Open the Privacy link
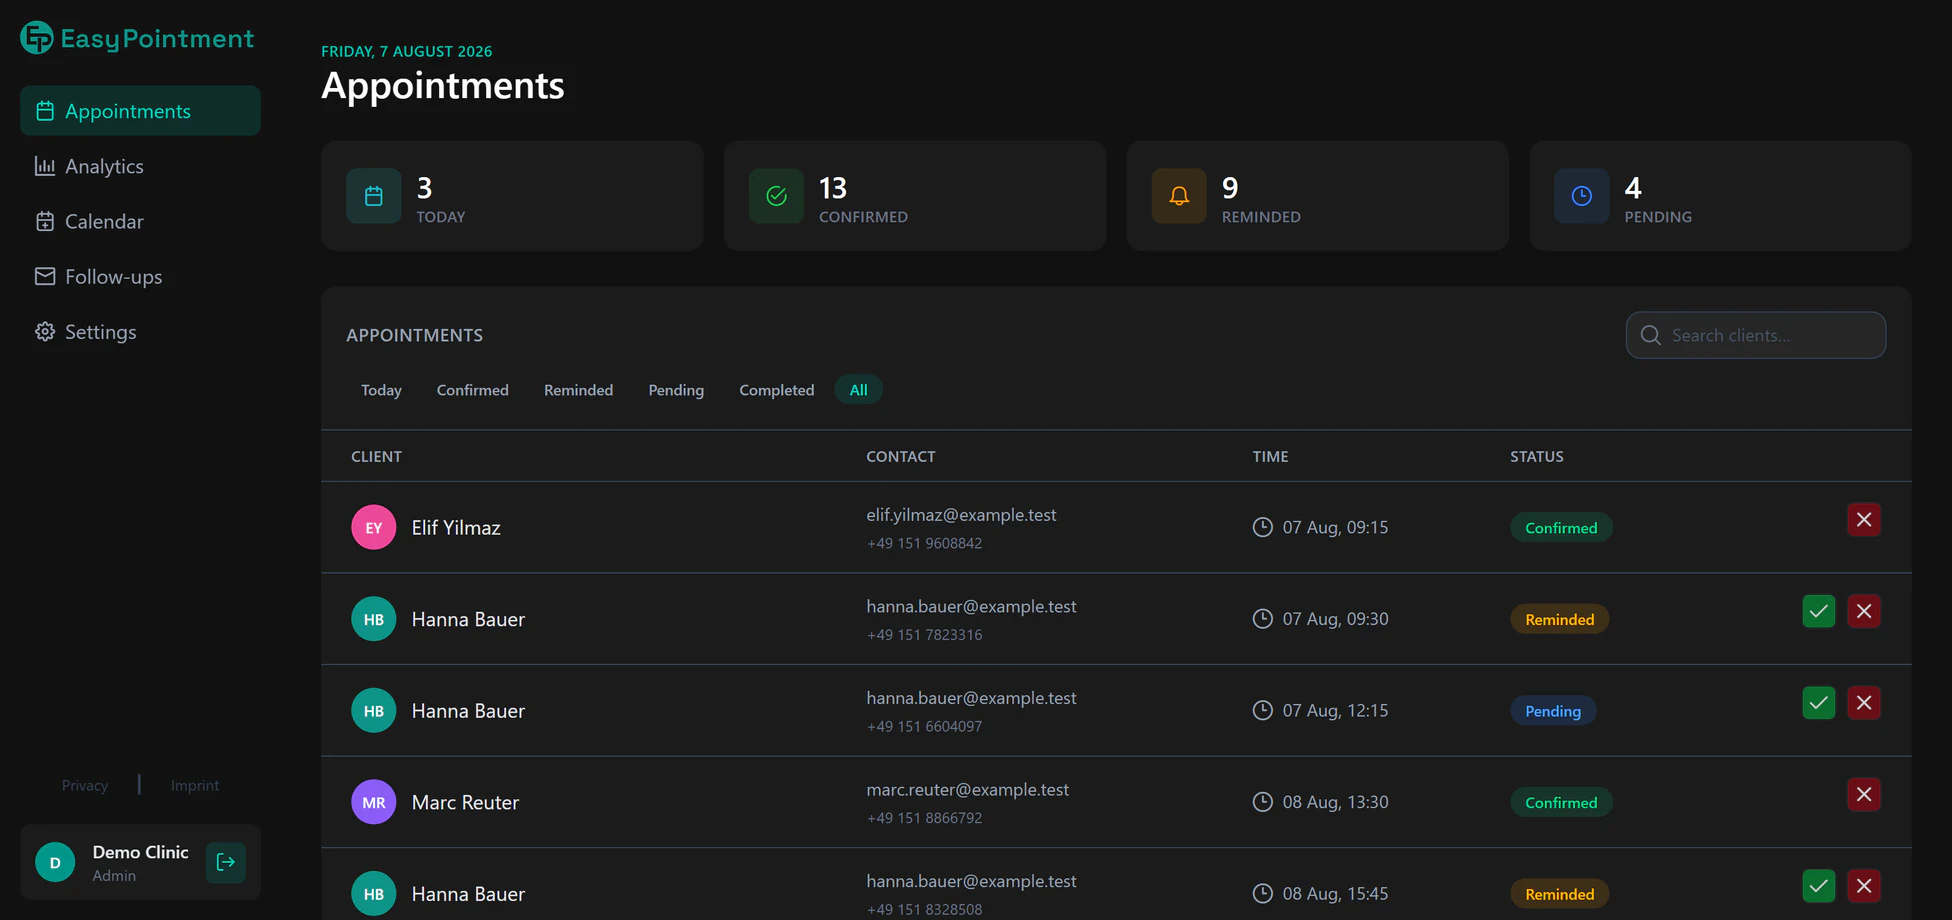 [85, 785]
